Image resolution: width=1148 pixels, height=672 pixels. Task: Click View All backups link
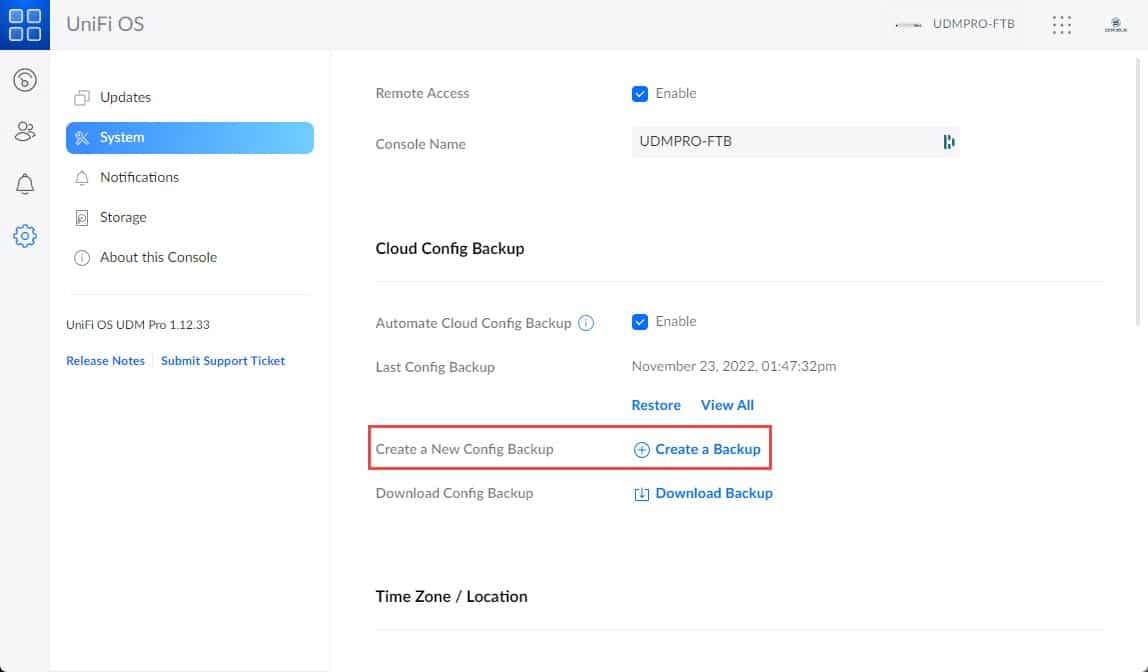point(727,406)
